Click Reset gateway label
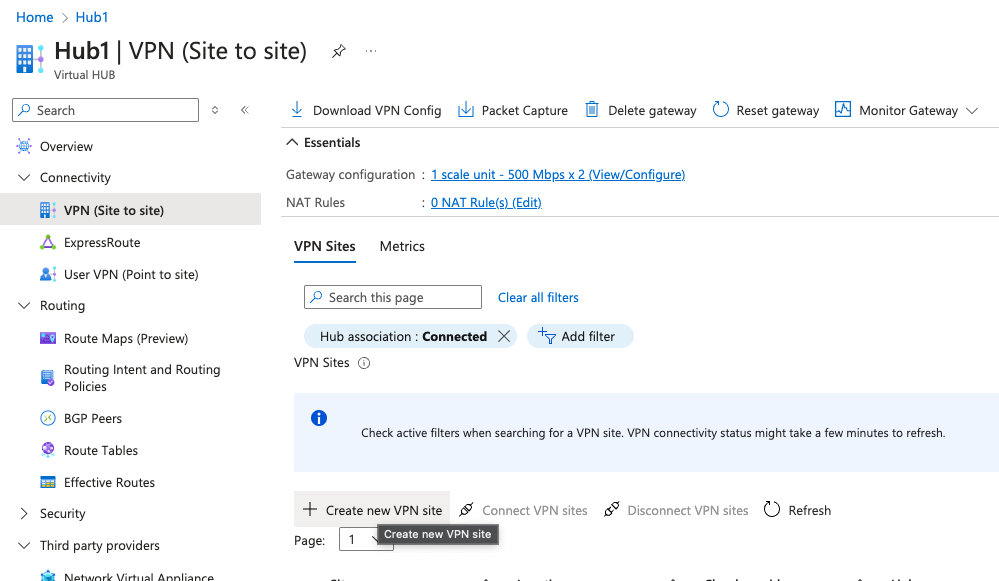 [778, 111]
